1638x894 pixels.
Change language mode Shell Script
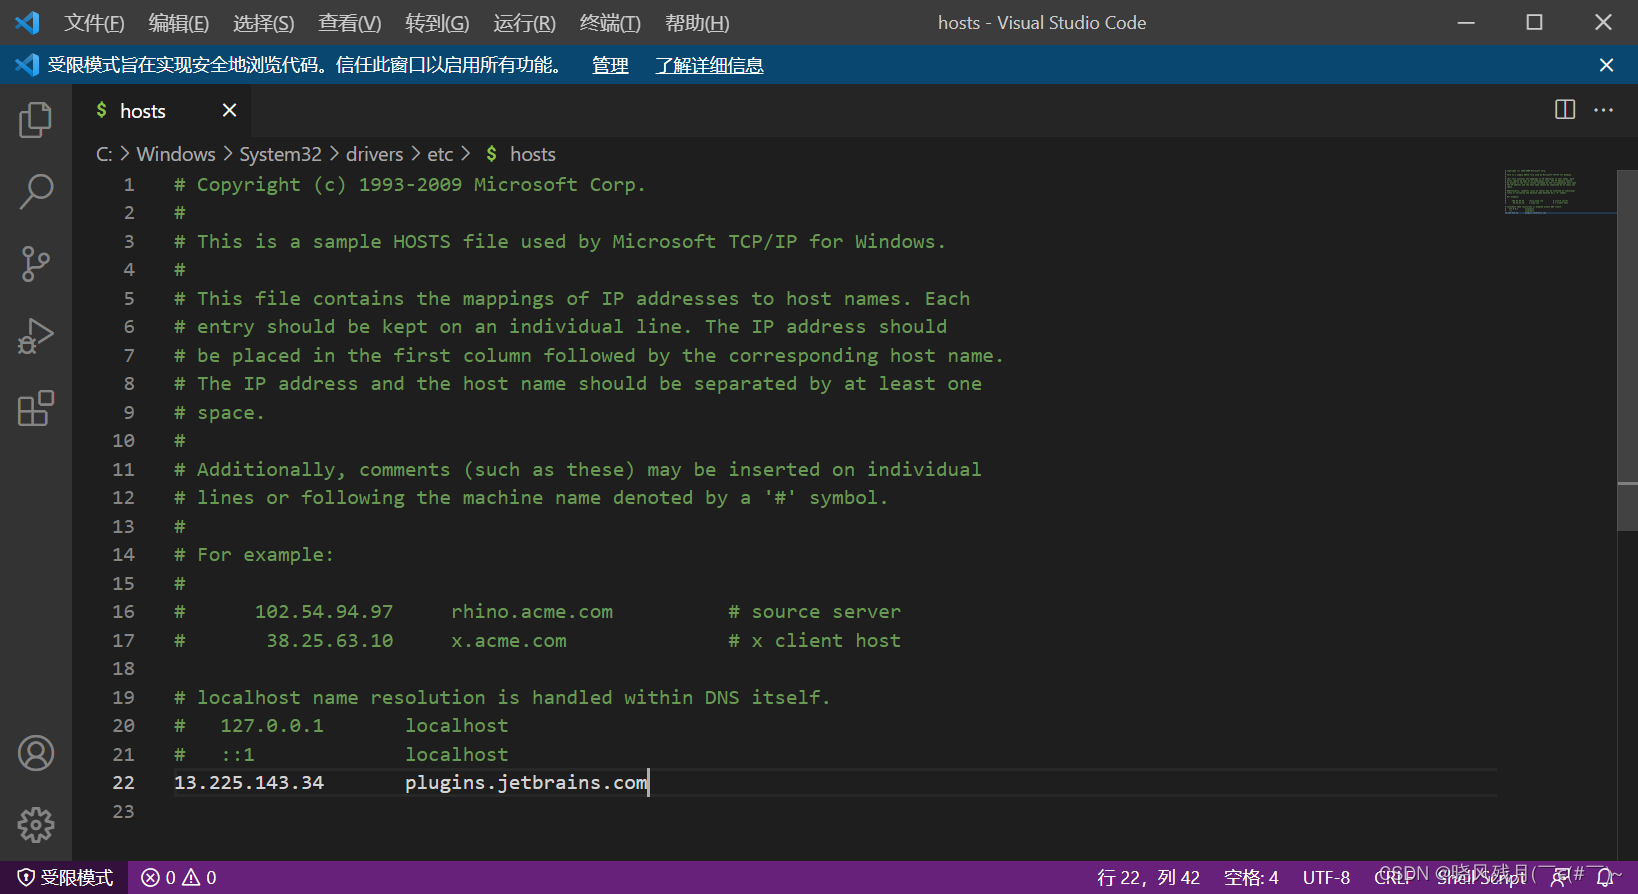(1481, 878)
